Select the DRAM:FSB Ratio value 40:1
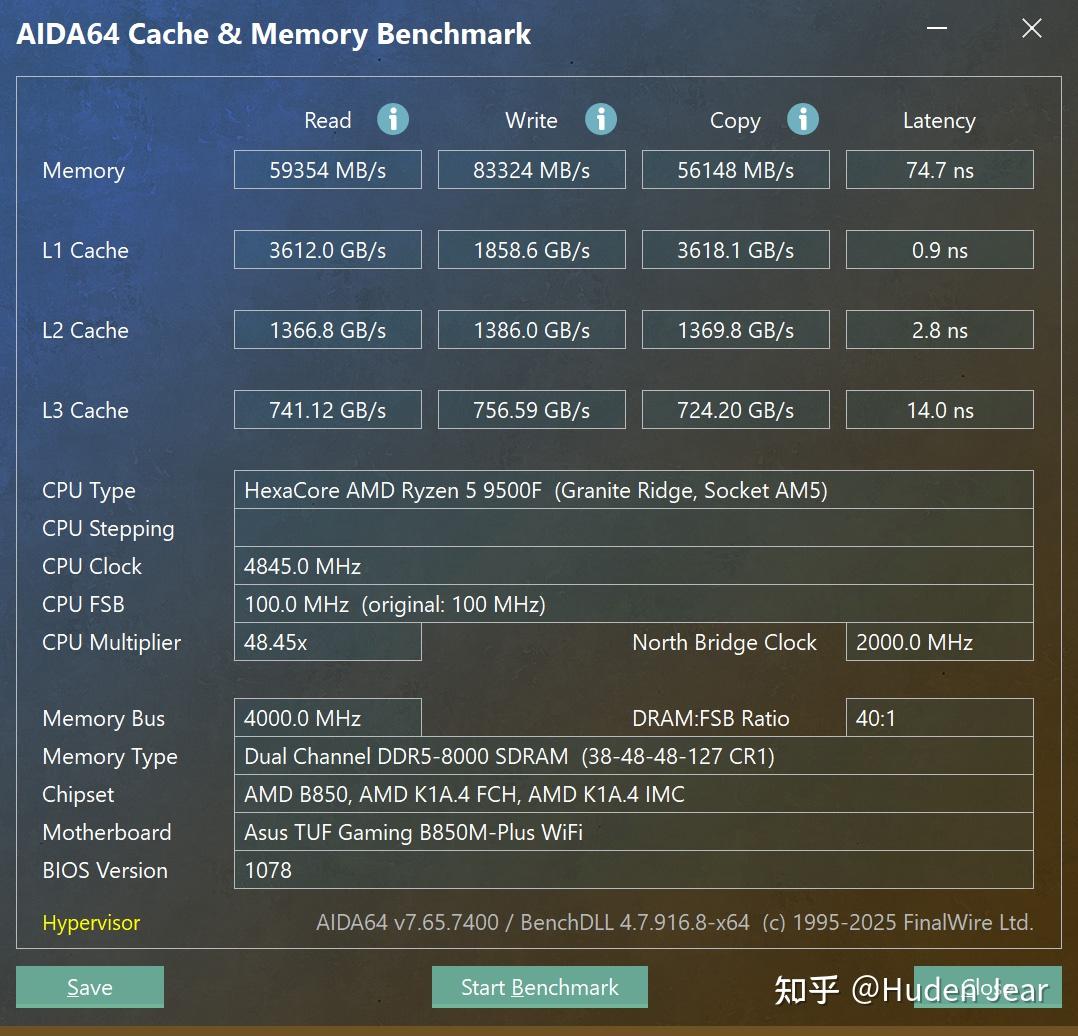Image resolution: width=1078 pixels, height=1036 pixels. point(939,718)
